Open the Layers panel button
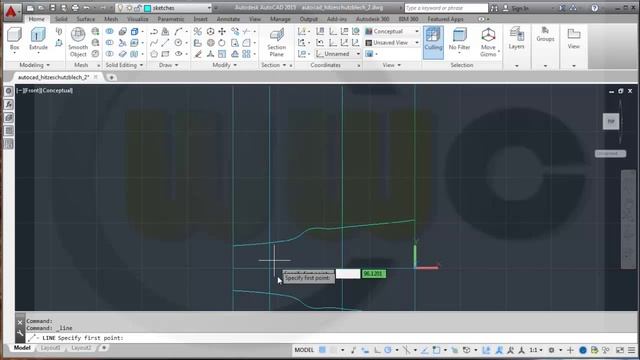 (x=516, y=39)
